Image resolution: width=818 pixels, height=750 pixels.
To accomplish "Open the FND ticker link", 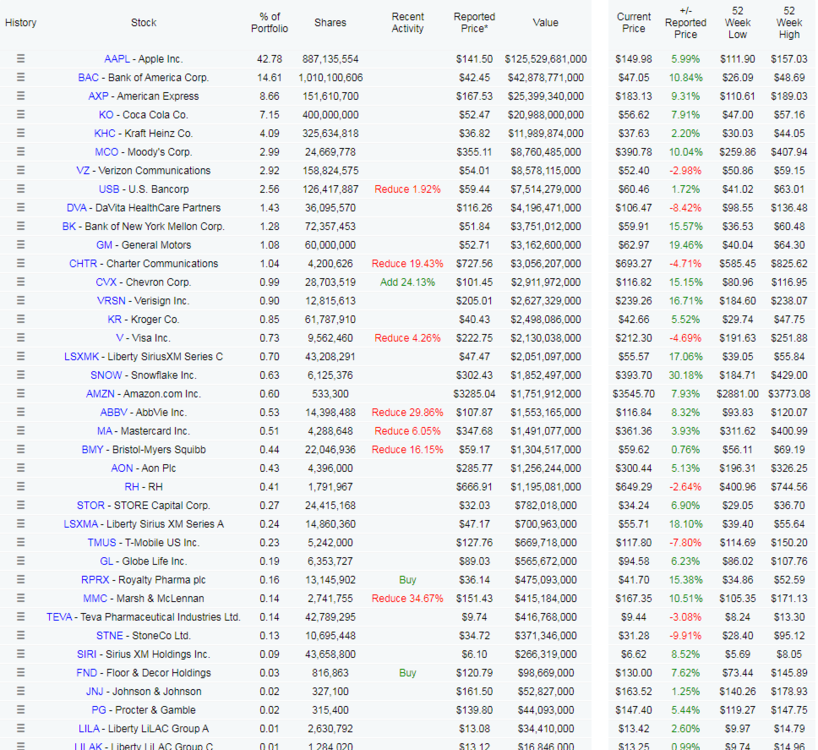I will coord(87,673).
